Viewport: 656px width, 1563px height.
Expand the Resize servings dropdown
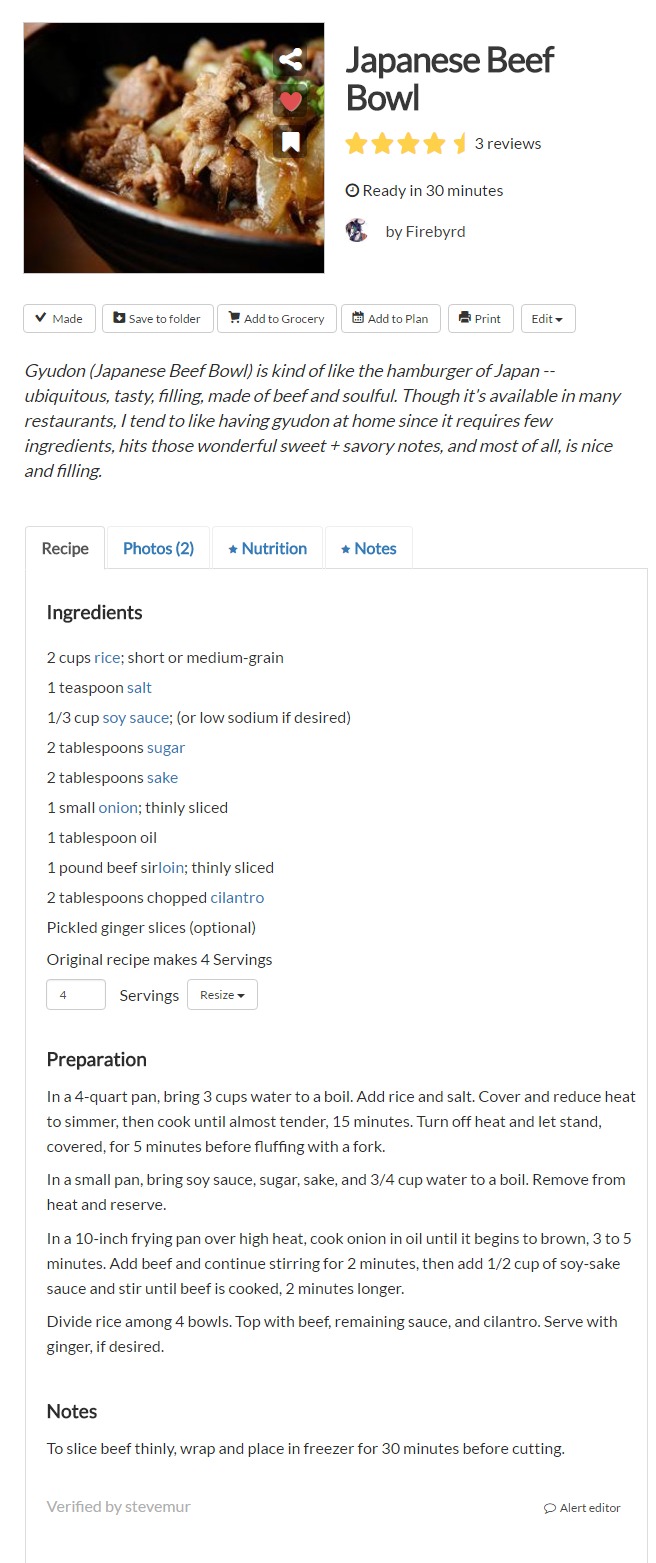[x=222, y=995]
